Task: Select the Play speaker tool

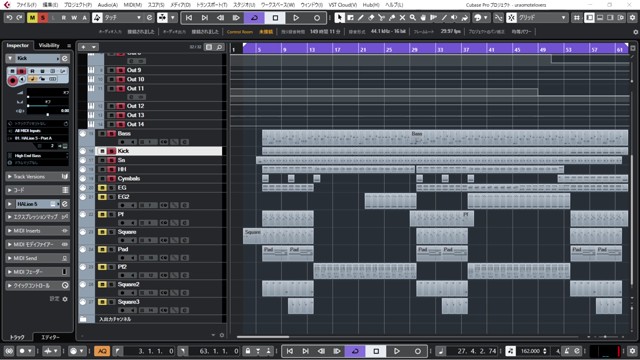Action: [x=454, y=18]
